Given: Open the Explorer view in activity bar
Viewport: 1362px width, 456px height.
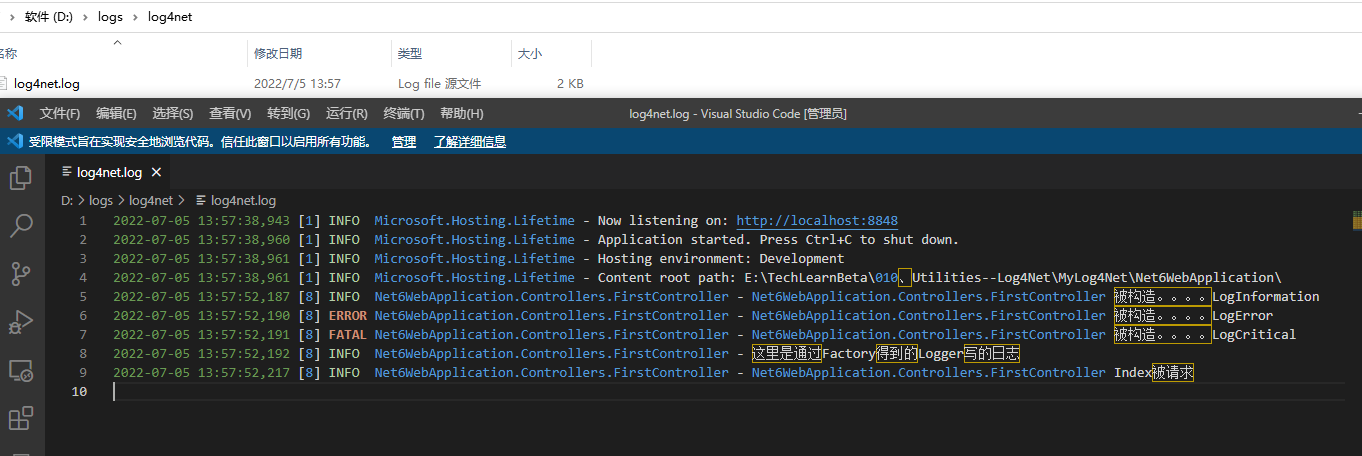Looking at the screenshot, I should tap(21, 178).
